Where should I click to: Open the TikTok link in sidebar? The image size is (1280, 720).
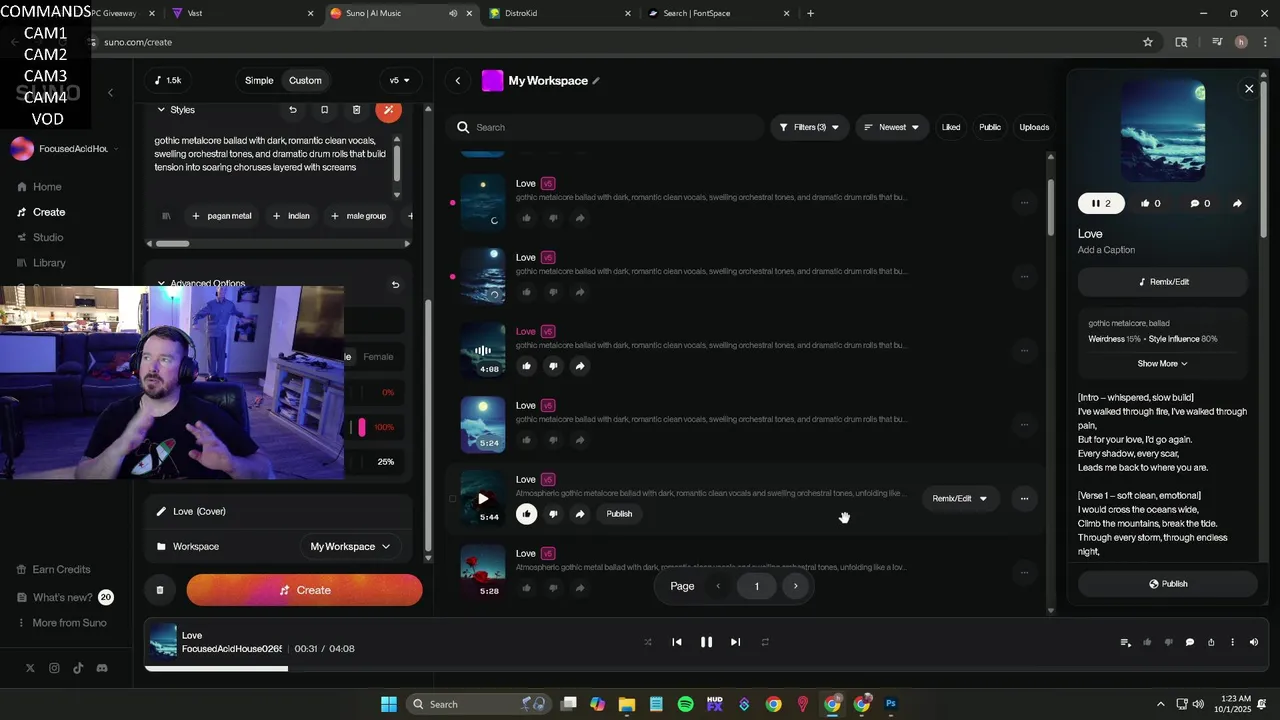(x=78, y=668)
